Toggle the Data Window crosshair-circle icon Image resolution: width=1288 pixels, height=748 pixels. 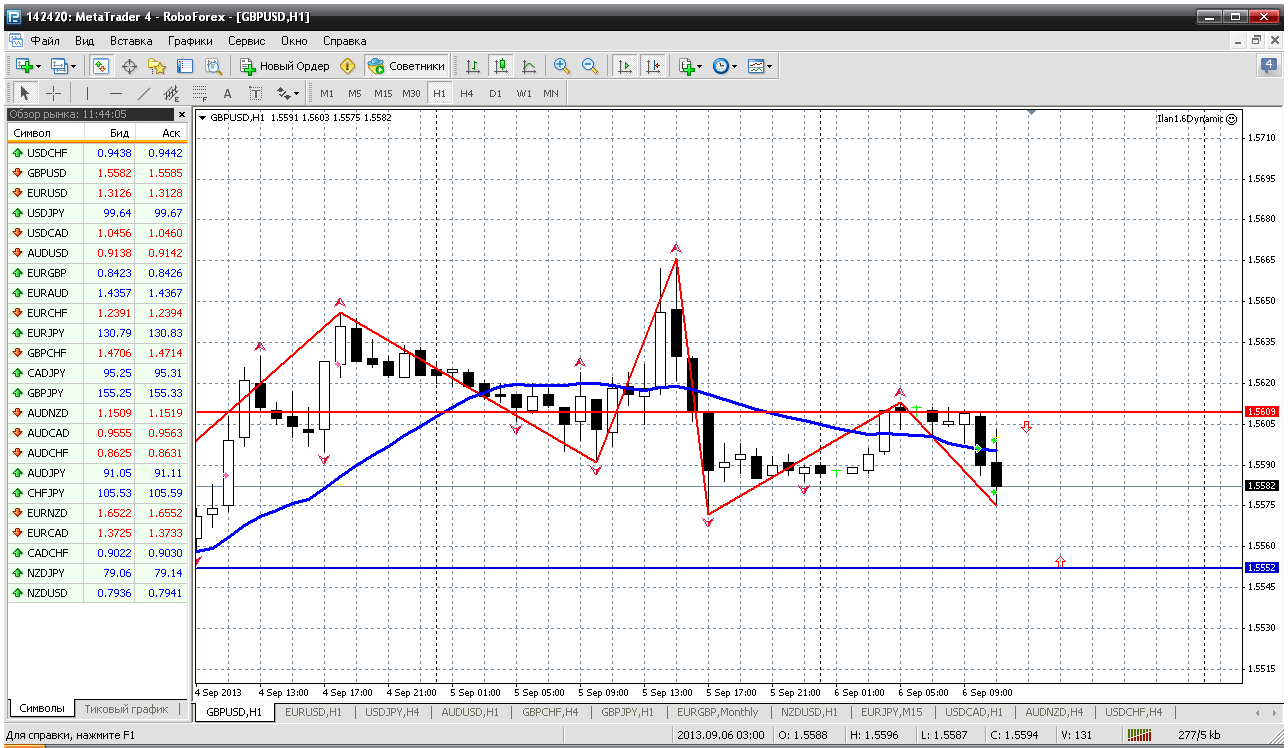click(x=129, y=66)
